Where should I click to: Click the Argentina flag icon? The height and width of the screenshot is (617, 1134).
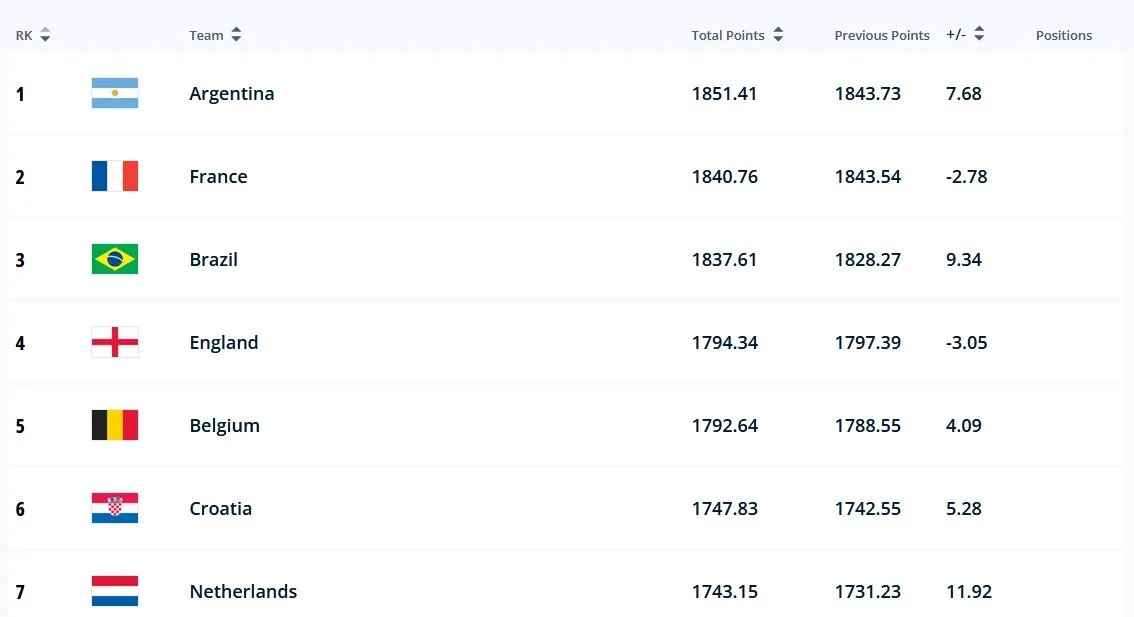click(115, 93)
